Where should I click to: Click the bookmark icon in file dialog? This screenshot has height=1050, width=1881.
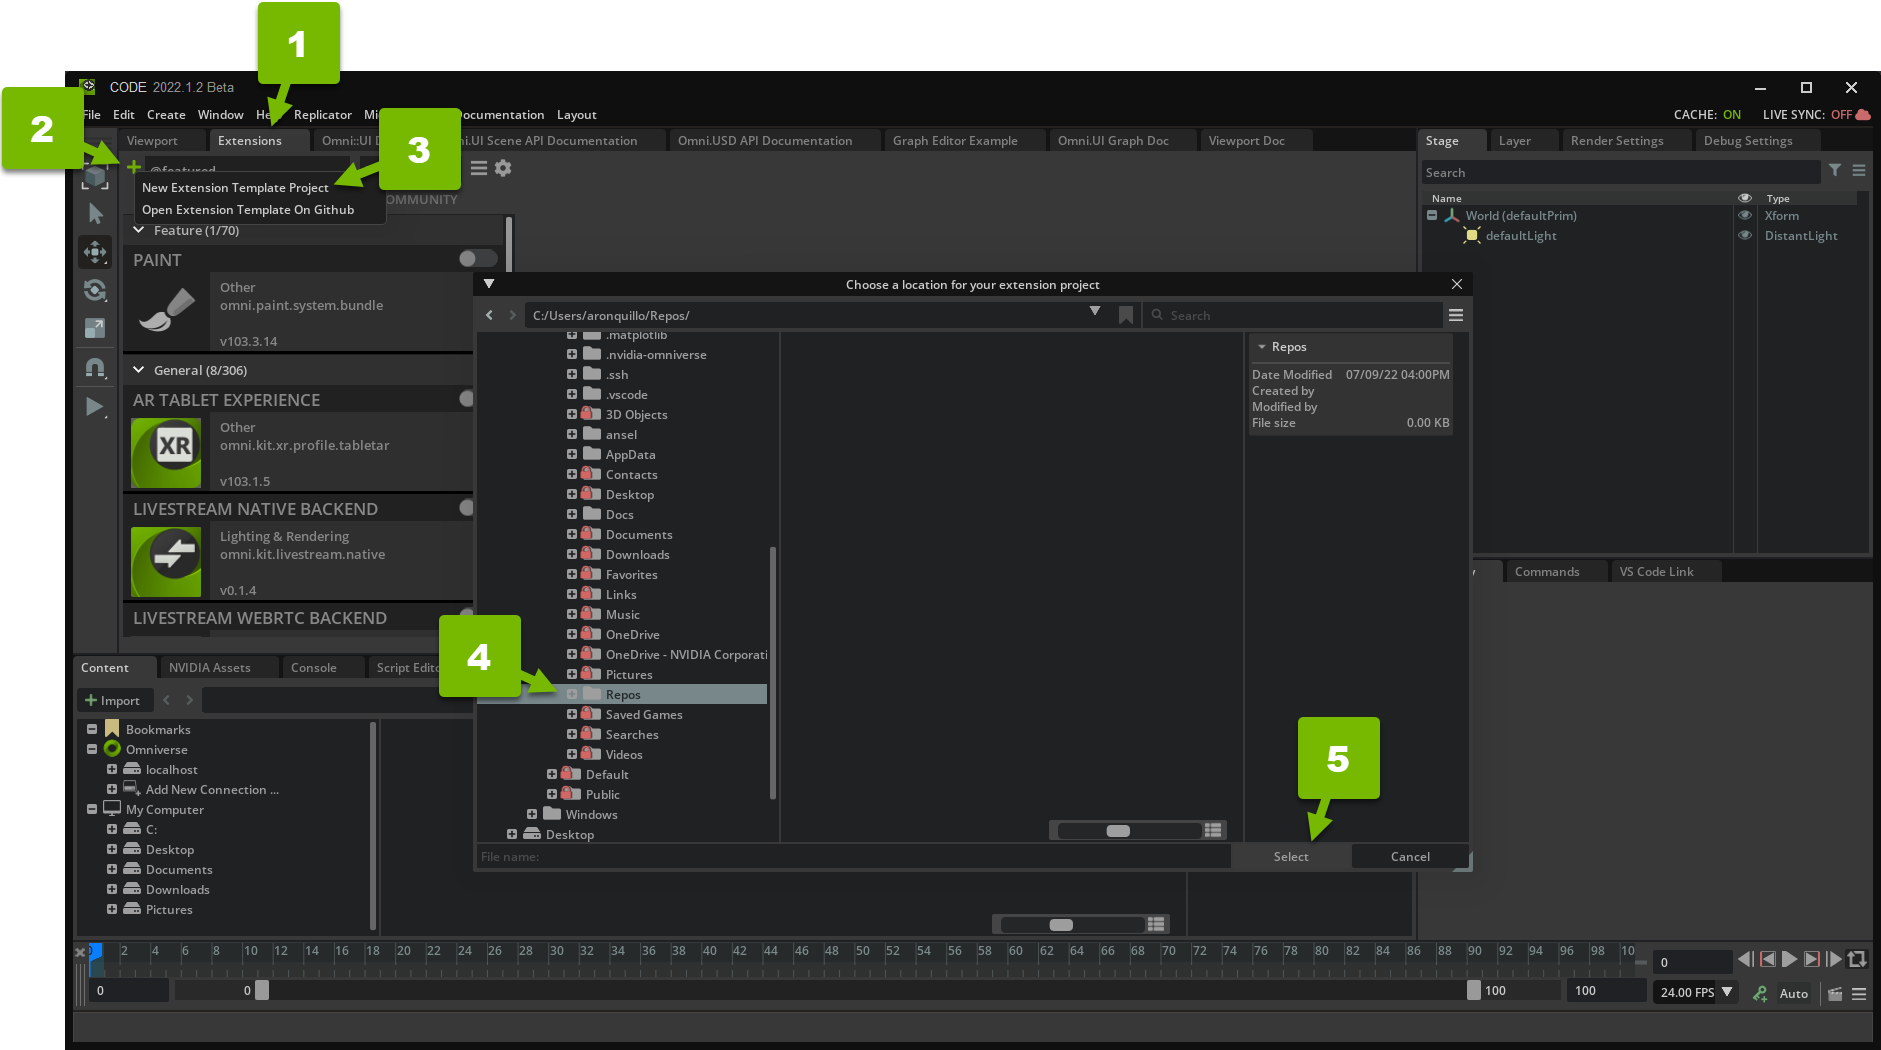click(x=1126, y=315)
